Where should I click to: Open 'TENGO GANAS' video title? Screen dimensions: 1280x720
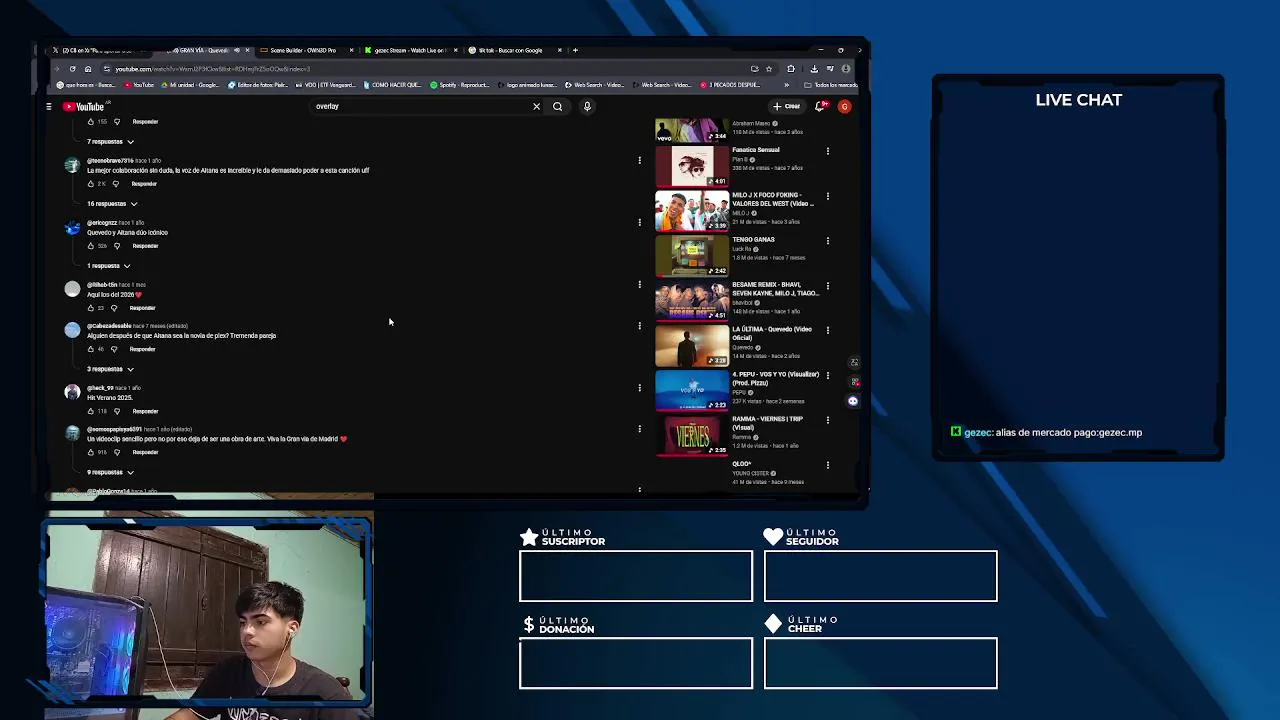[753, 240]
